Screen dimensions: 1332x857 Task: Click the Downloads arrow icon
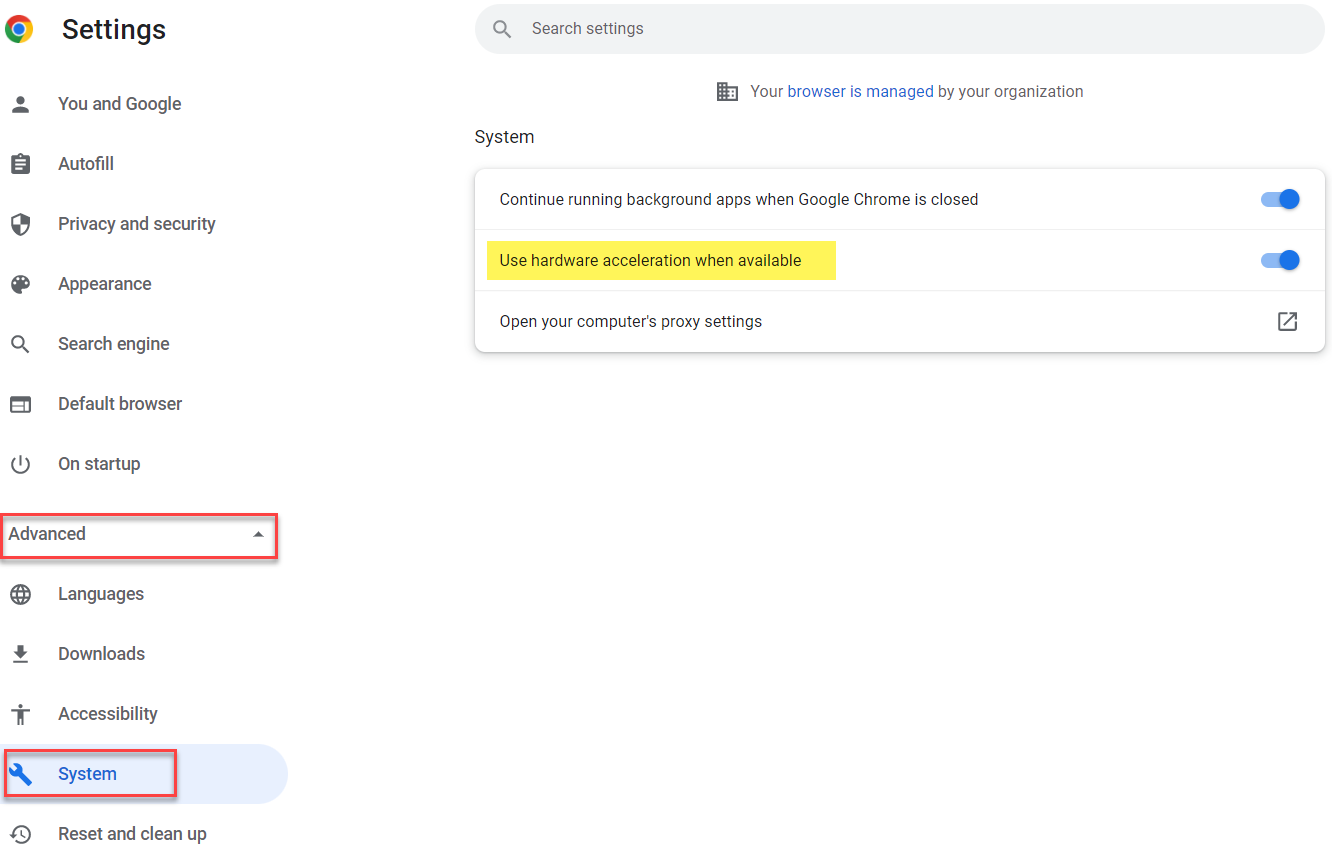click(x=20, y=654)
